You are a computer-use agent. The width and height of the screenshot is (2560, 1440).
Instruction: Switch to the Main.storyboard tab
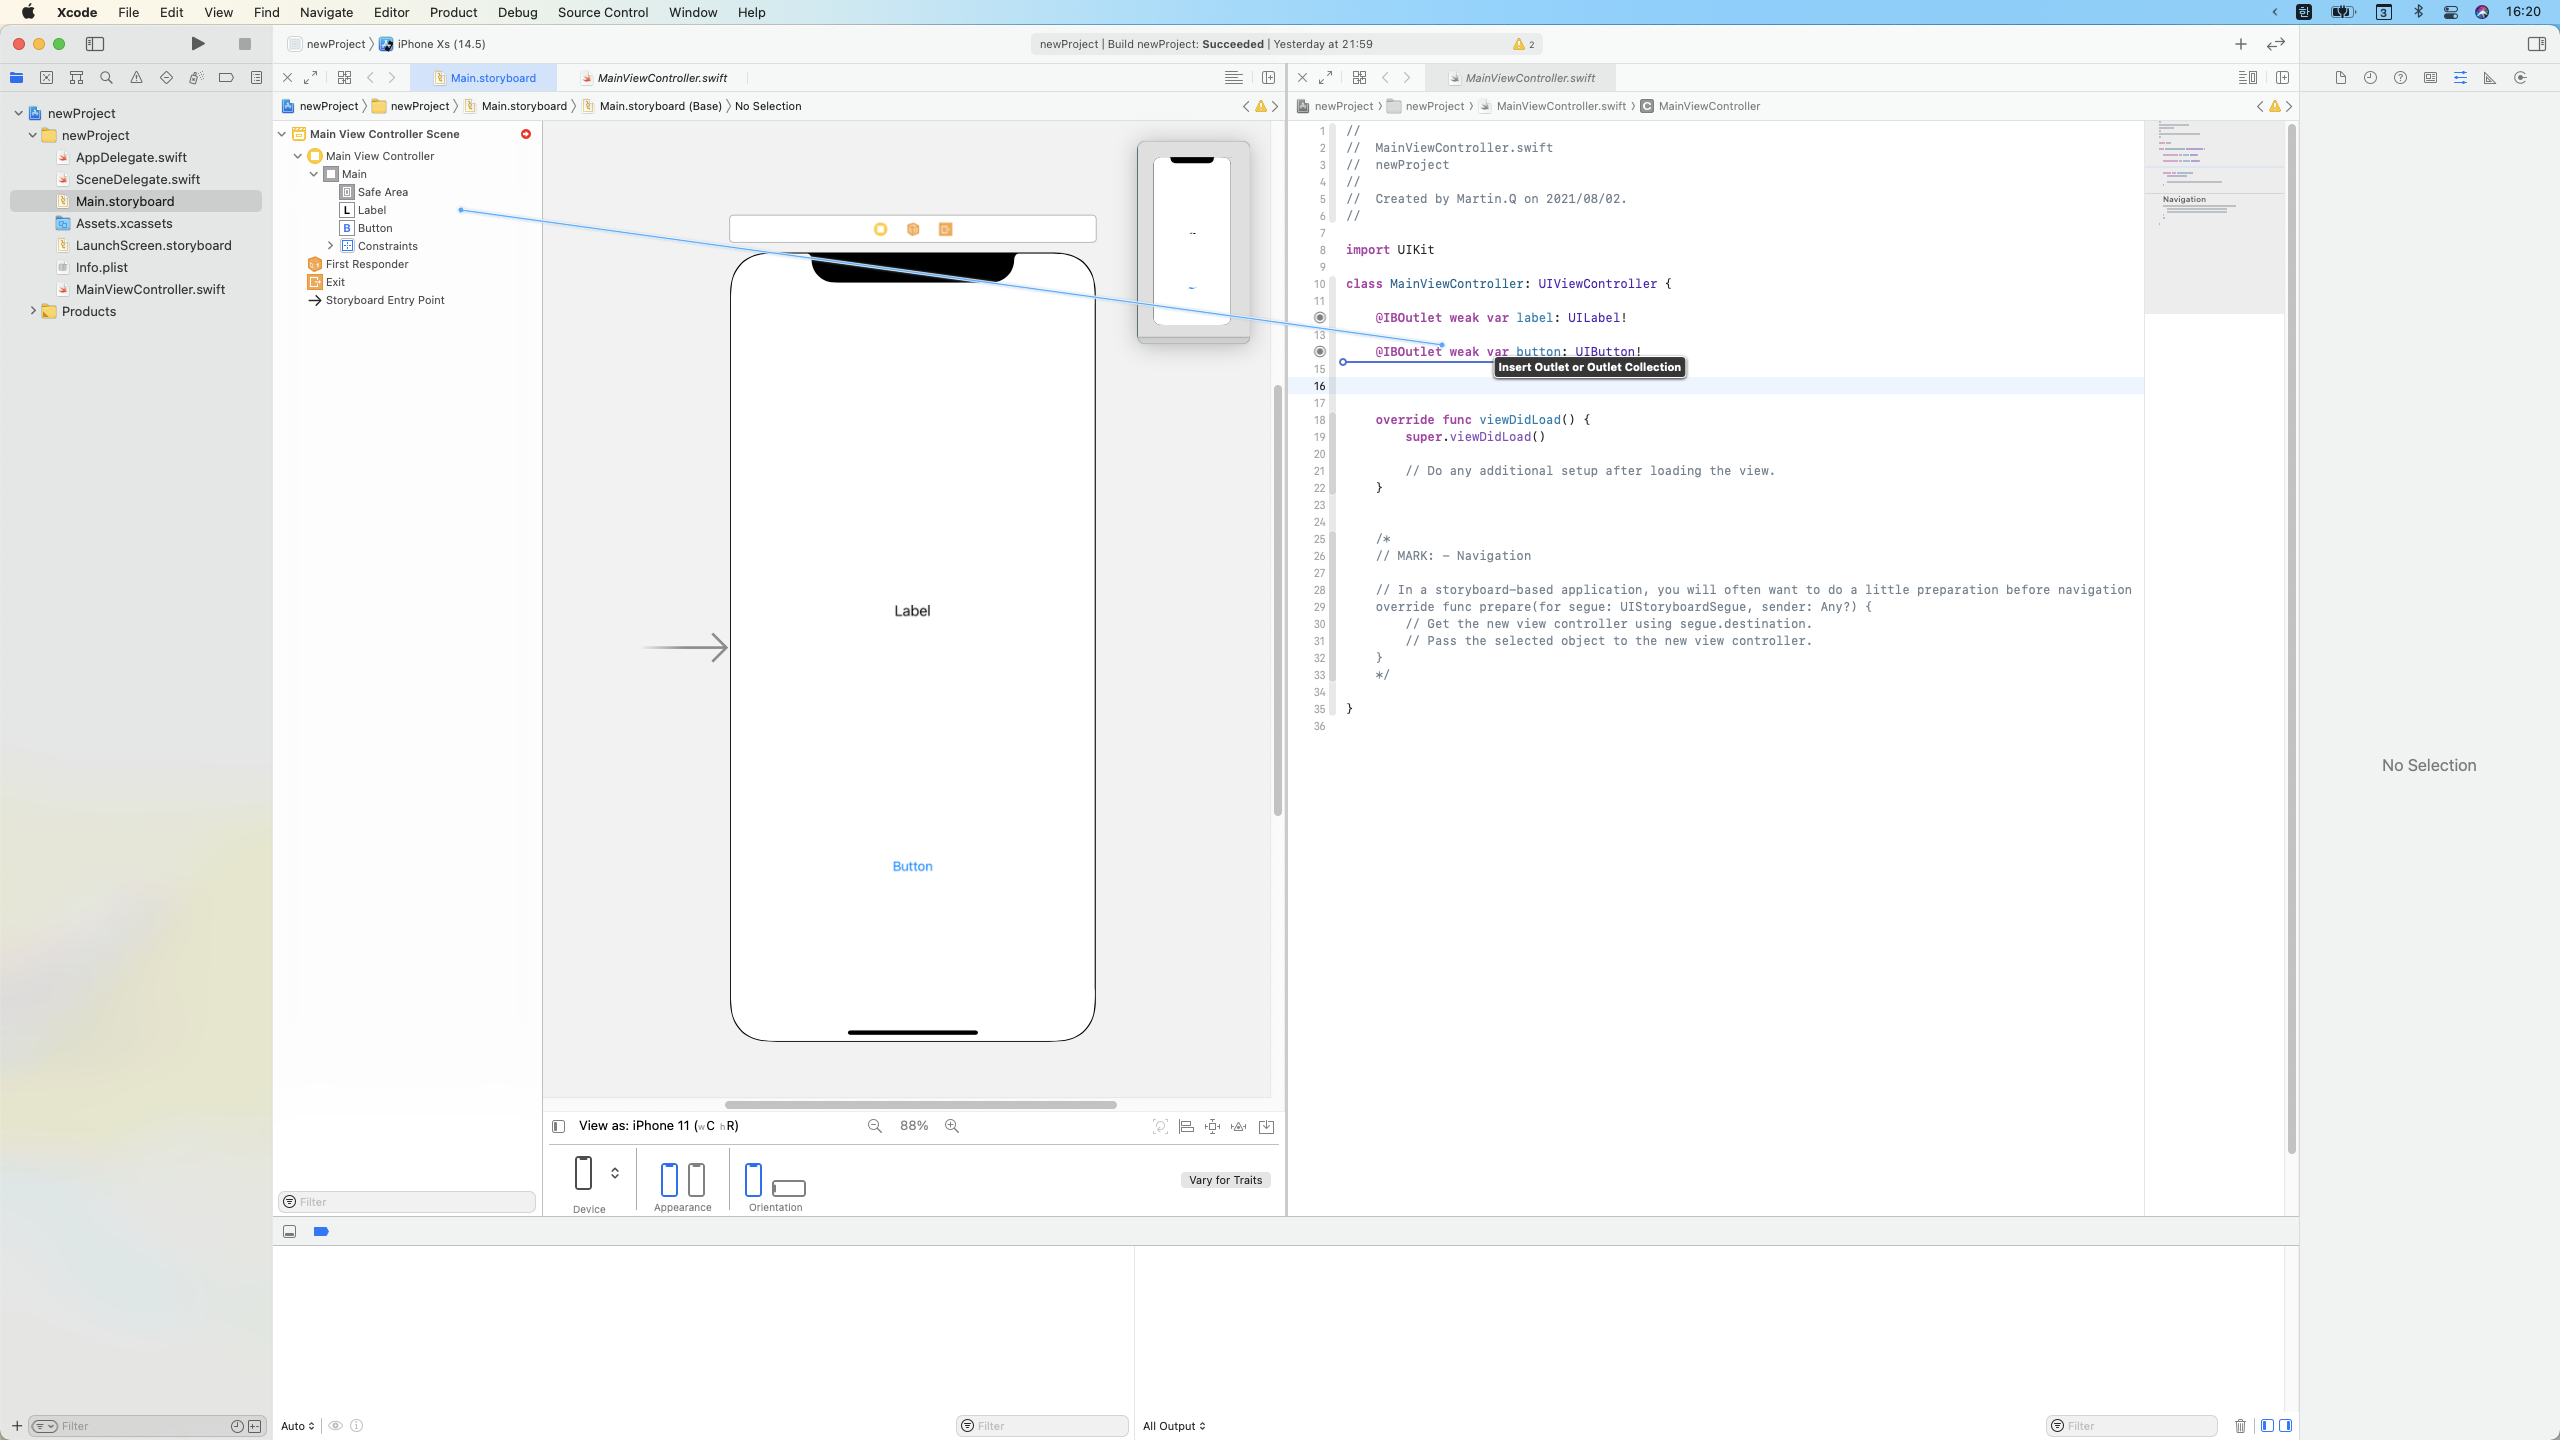[492, 78]
